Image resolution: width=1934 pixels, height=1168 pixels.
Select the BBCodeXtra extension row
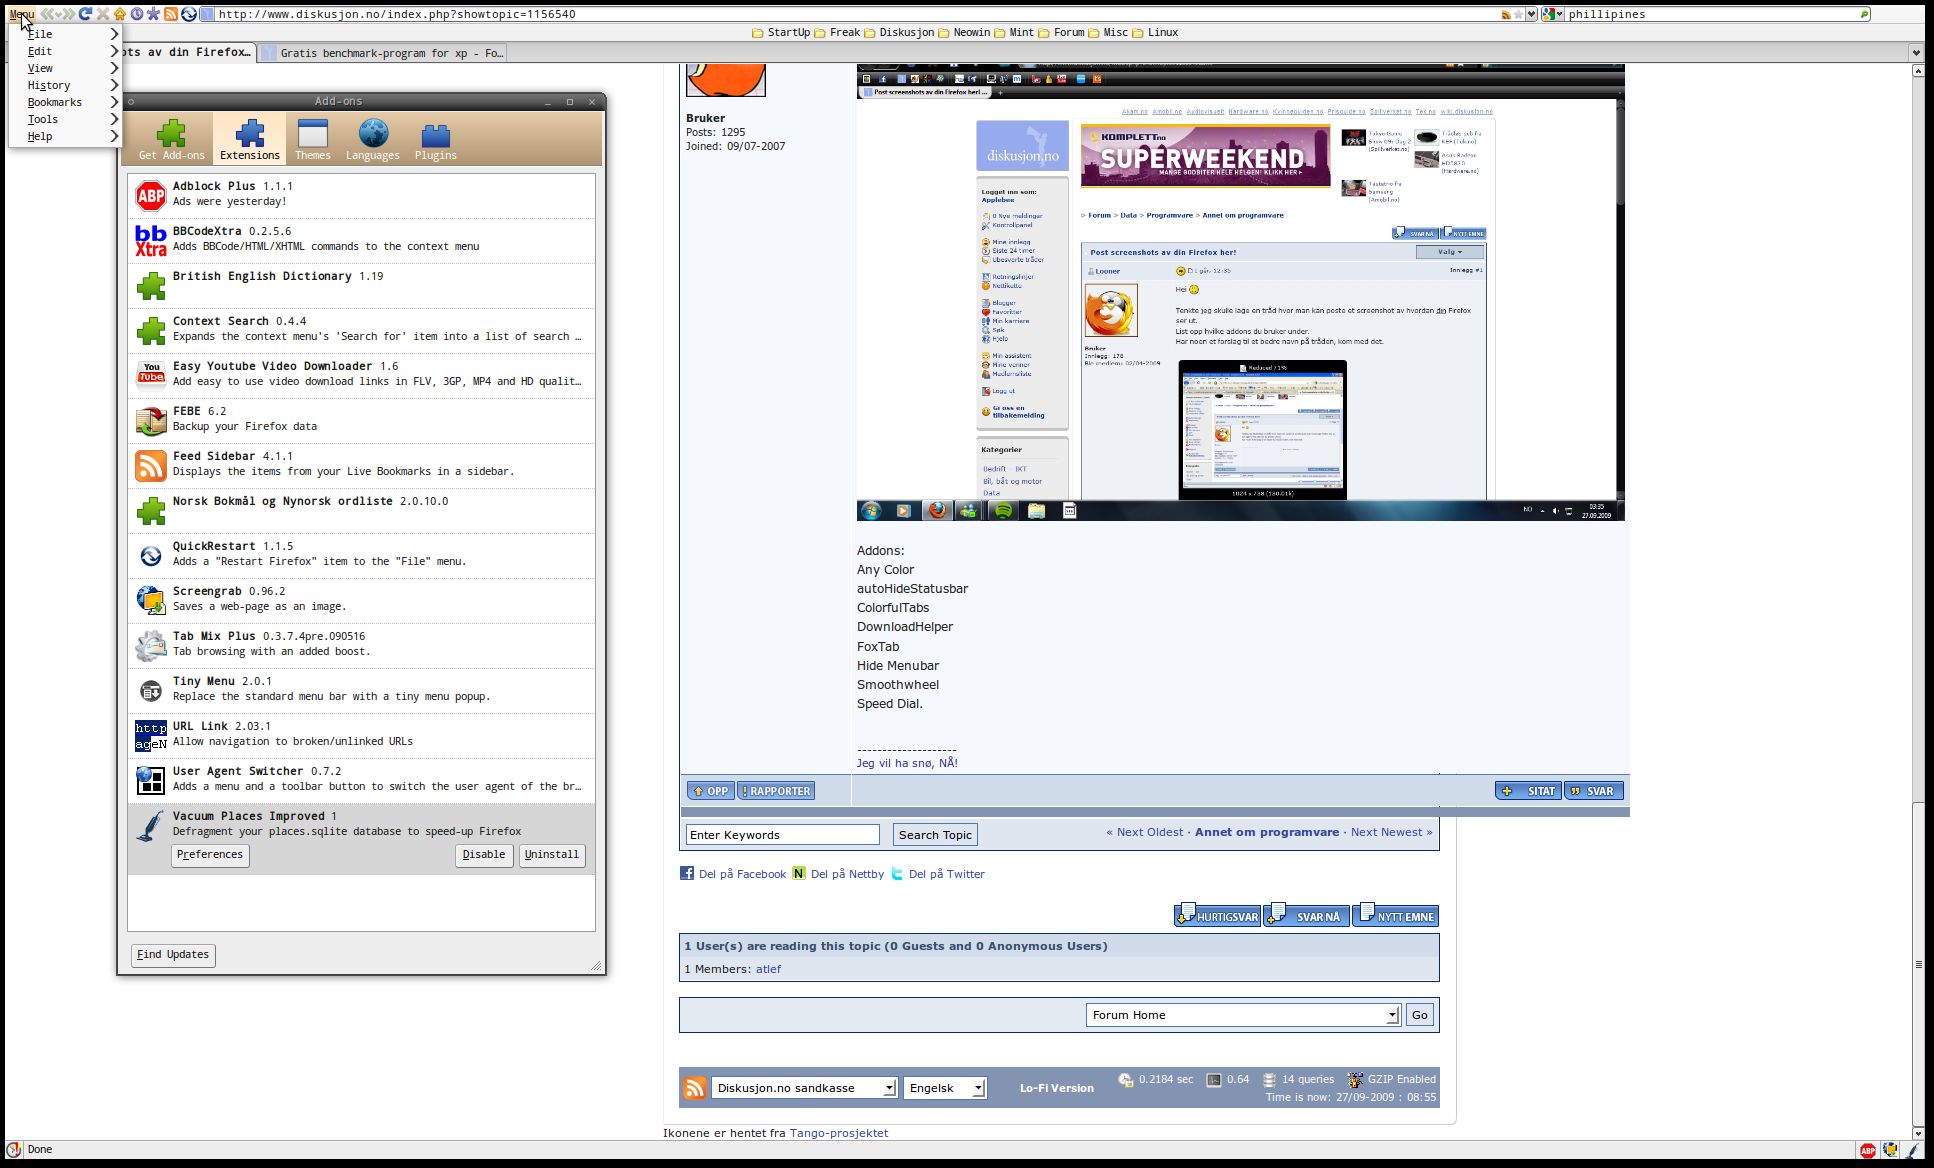tap(361, 240)
